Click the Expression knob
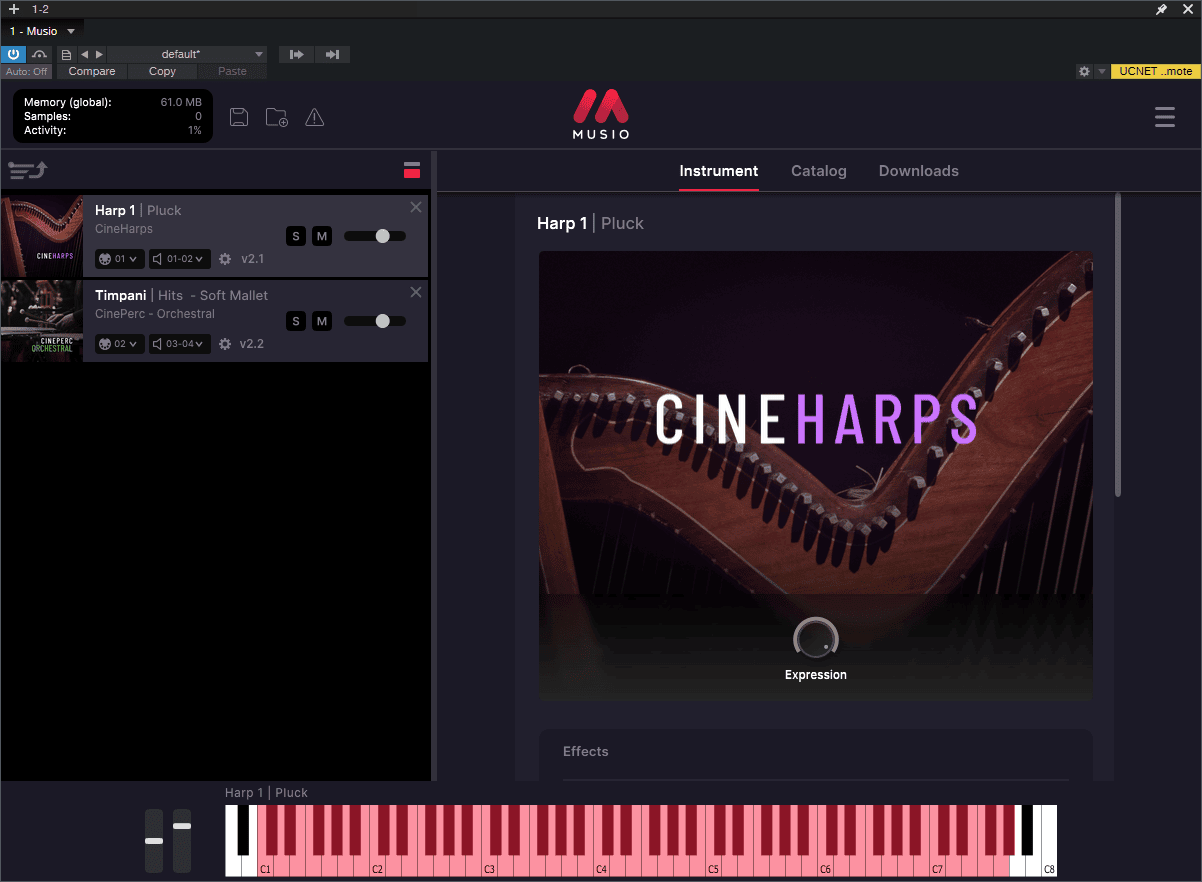Image resolution: width=1202 pixels, height=882 pixels. coord(816,640)
